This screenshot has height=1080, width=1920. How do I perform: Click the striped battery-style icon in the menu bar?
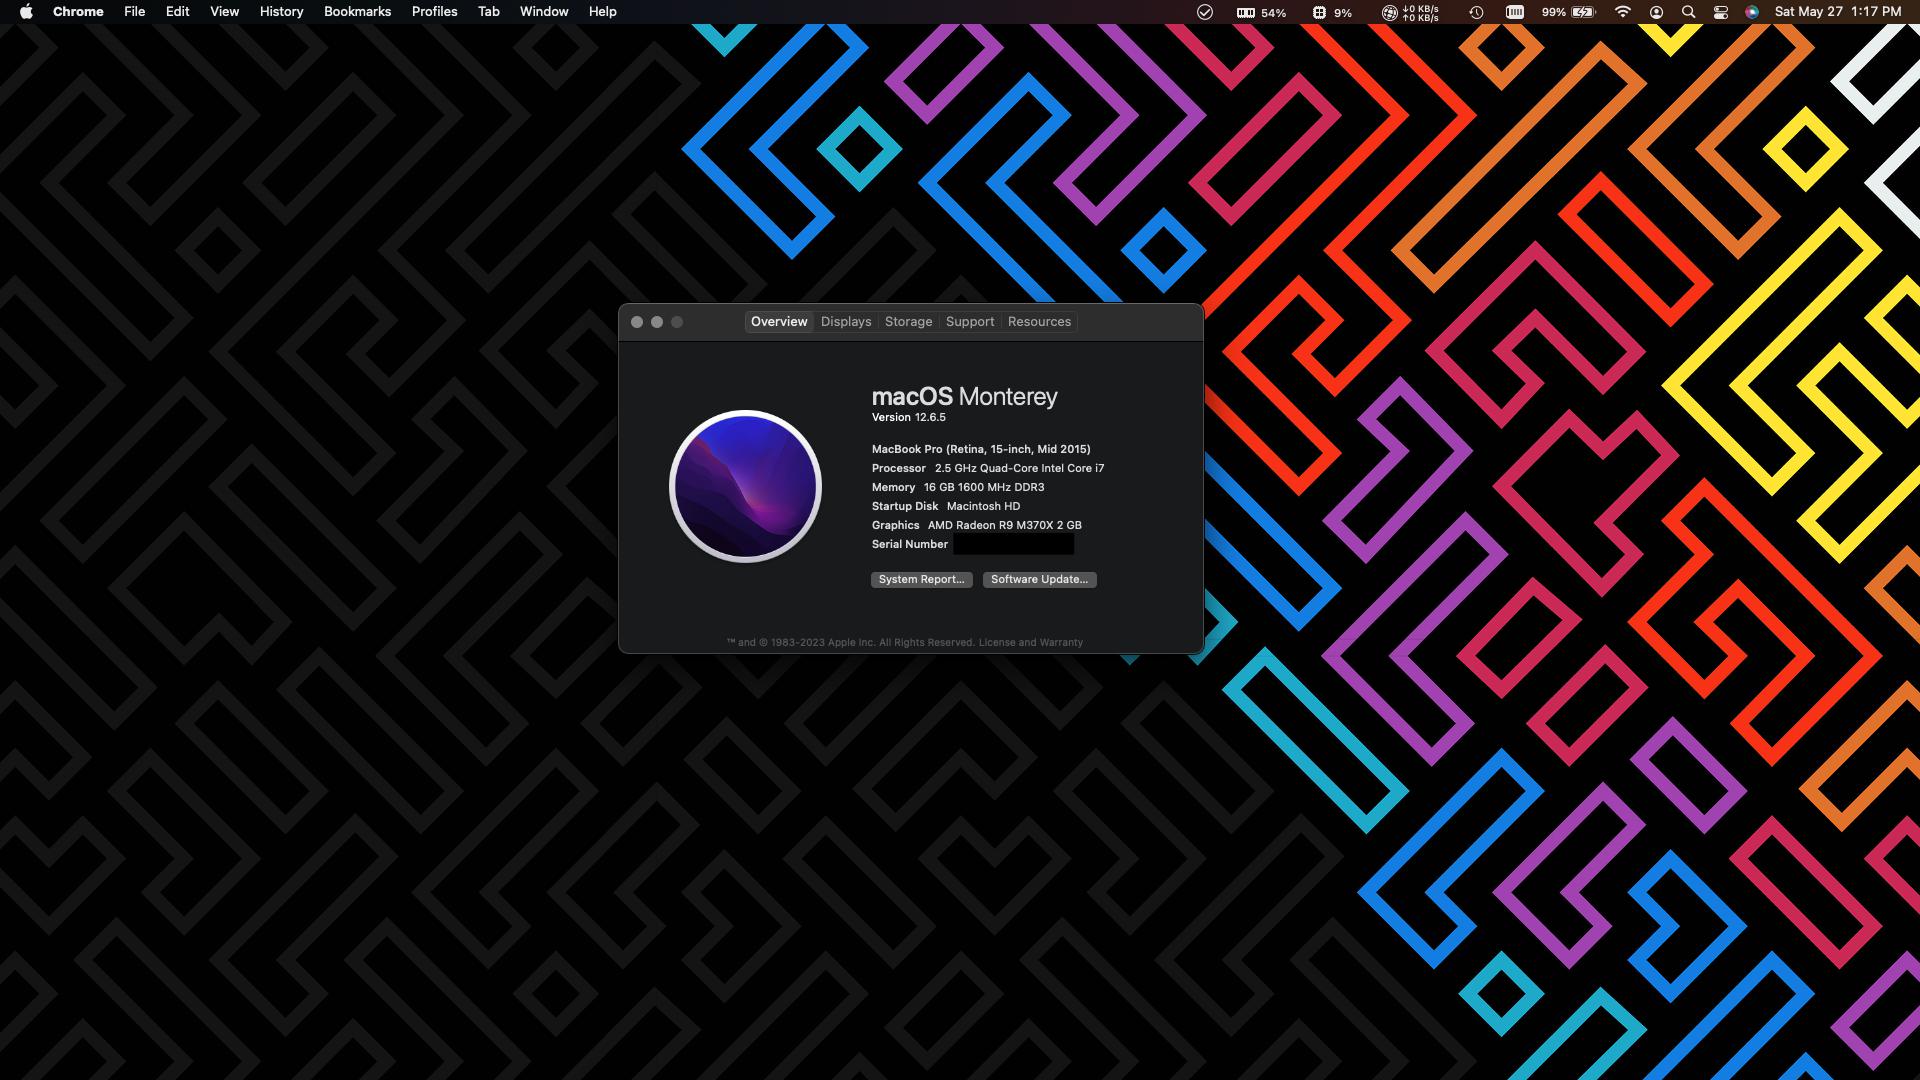pos(1515,12)
